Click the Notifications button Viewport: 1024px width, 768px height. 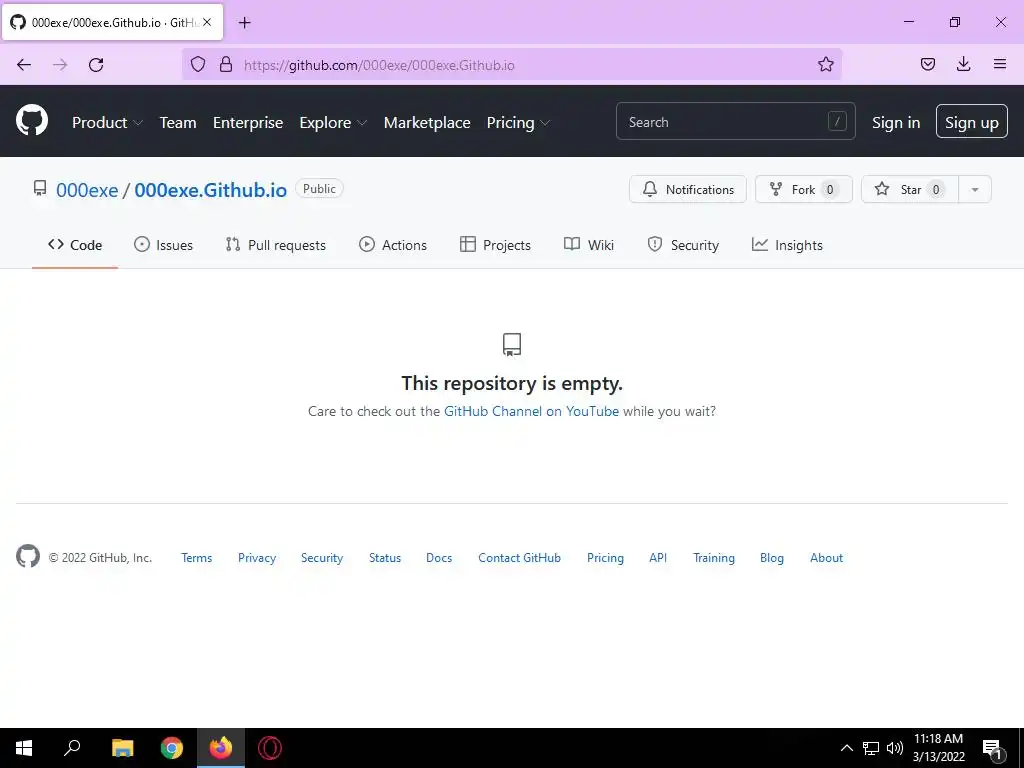click(688, 189)
